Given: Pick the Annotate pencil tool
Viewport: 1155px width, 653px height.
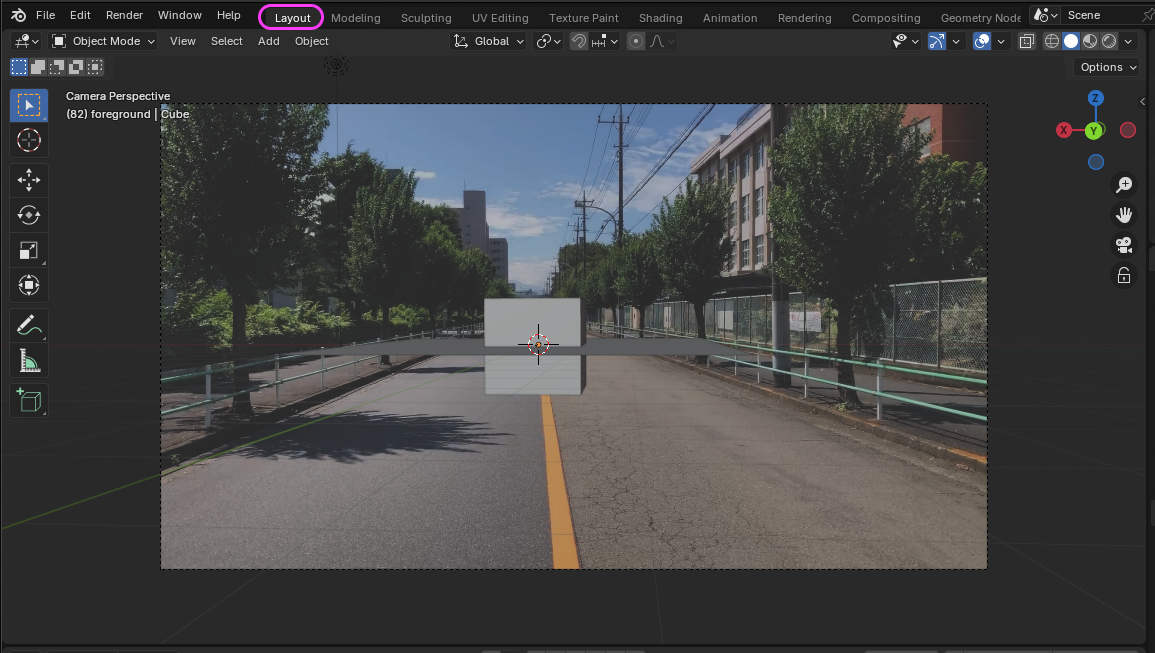Looking at the screenshot, I should pos(29,325).
